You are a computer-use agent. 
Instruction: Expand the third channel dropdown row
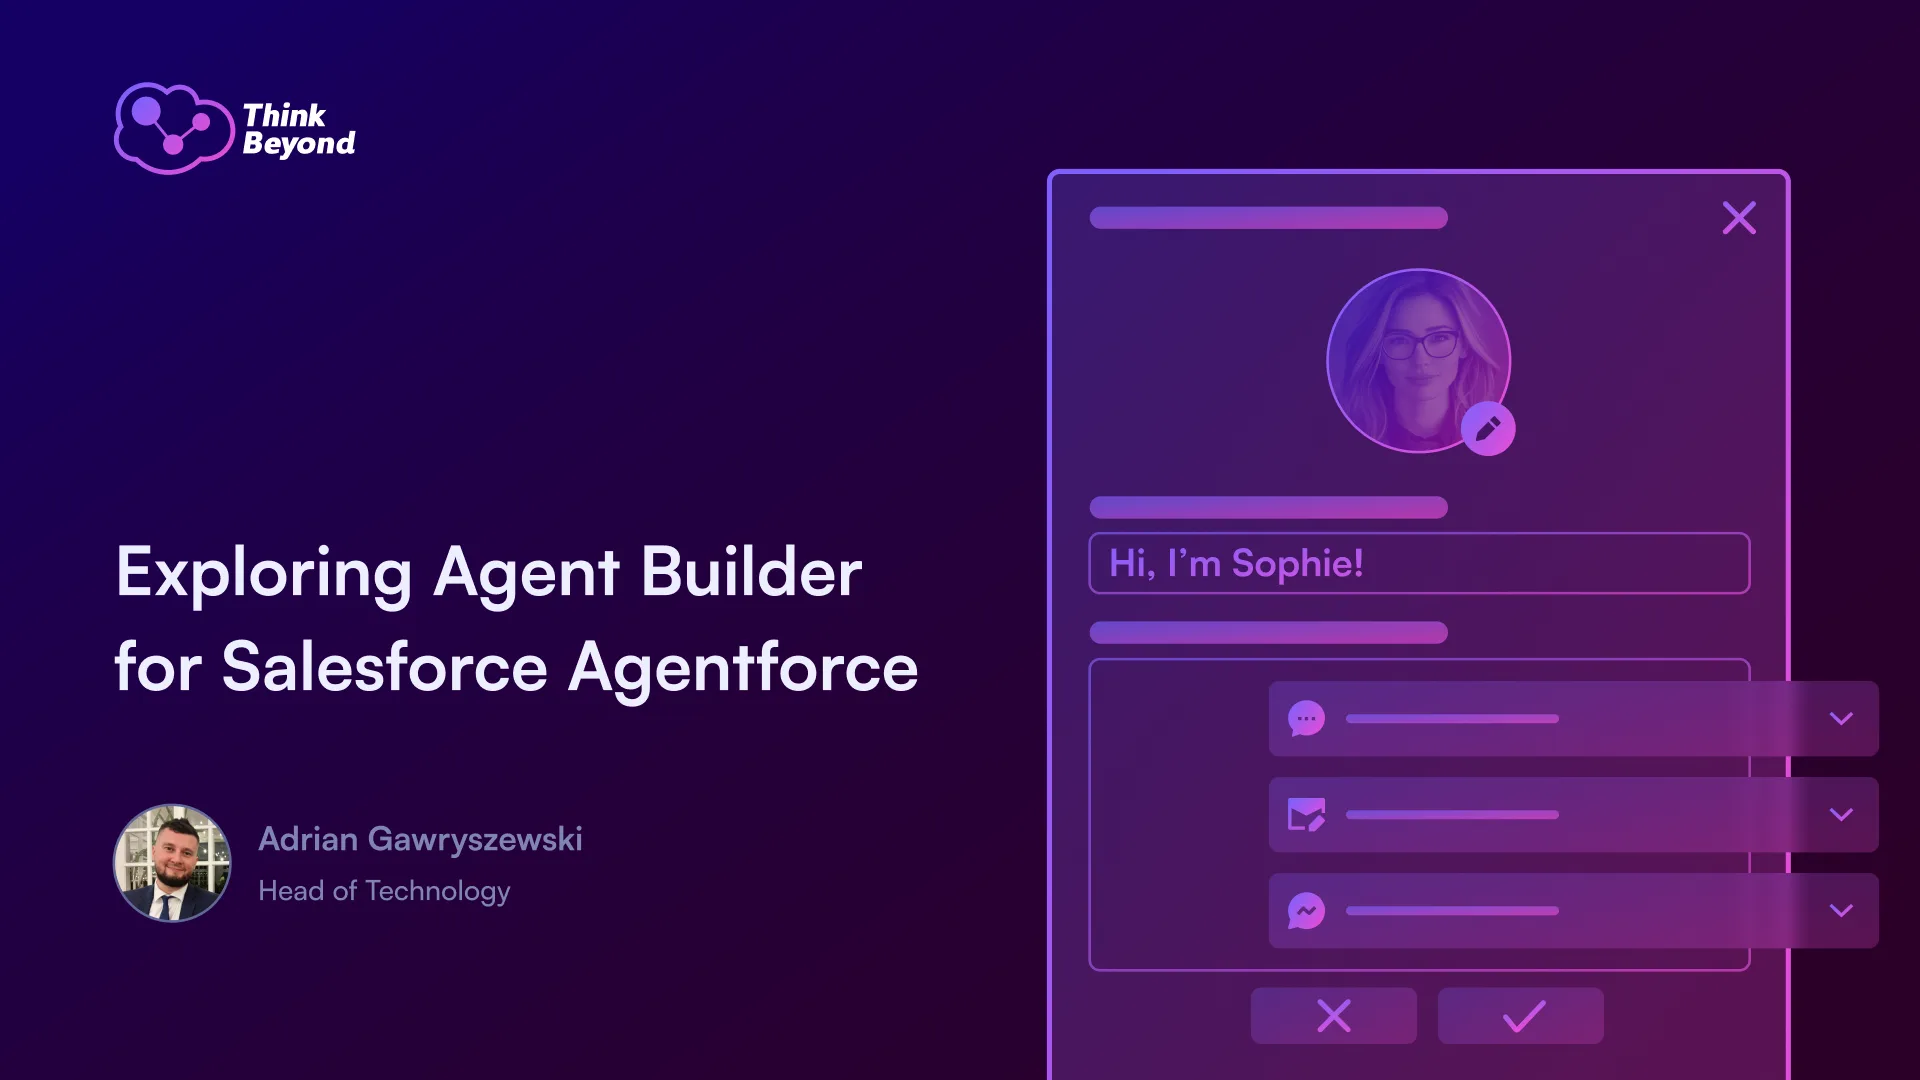pos(1841,910)
